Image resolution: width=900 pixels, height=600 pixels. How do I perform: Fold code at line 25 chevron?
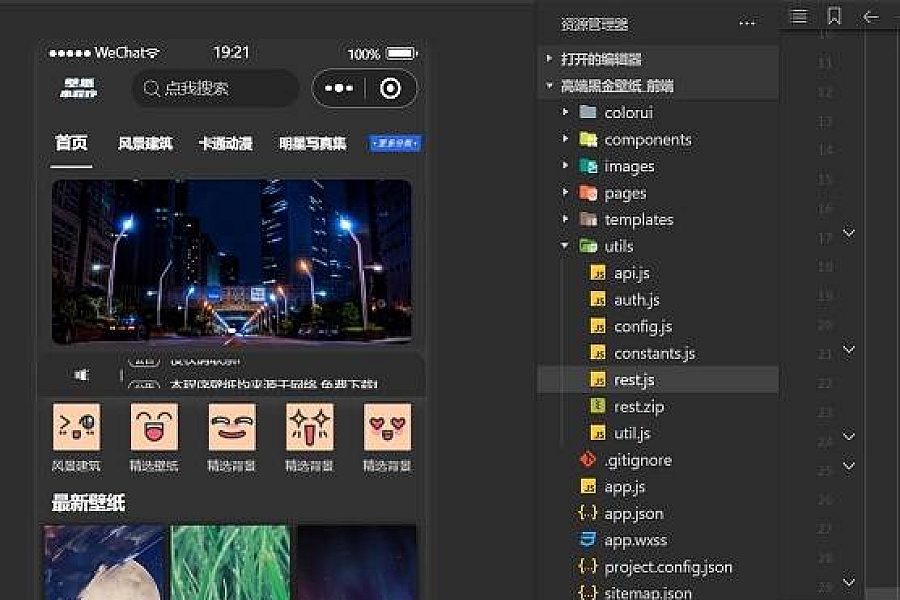click(x=849, y=466)
